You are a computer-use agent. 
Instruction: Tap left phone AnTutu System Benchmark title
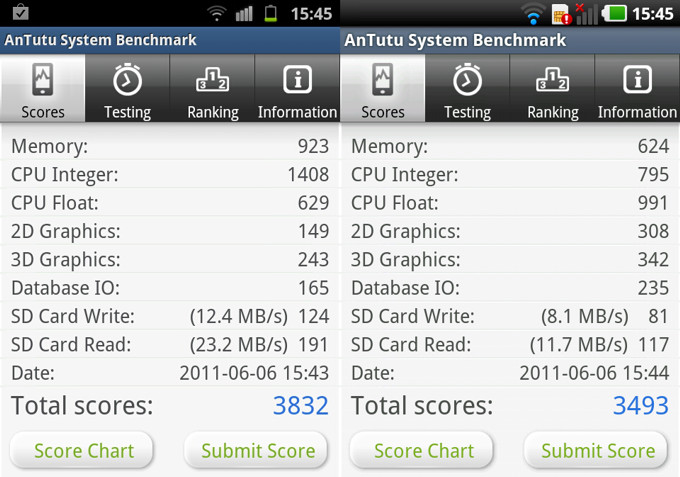point(100,40)
